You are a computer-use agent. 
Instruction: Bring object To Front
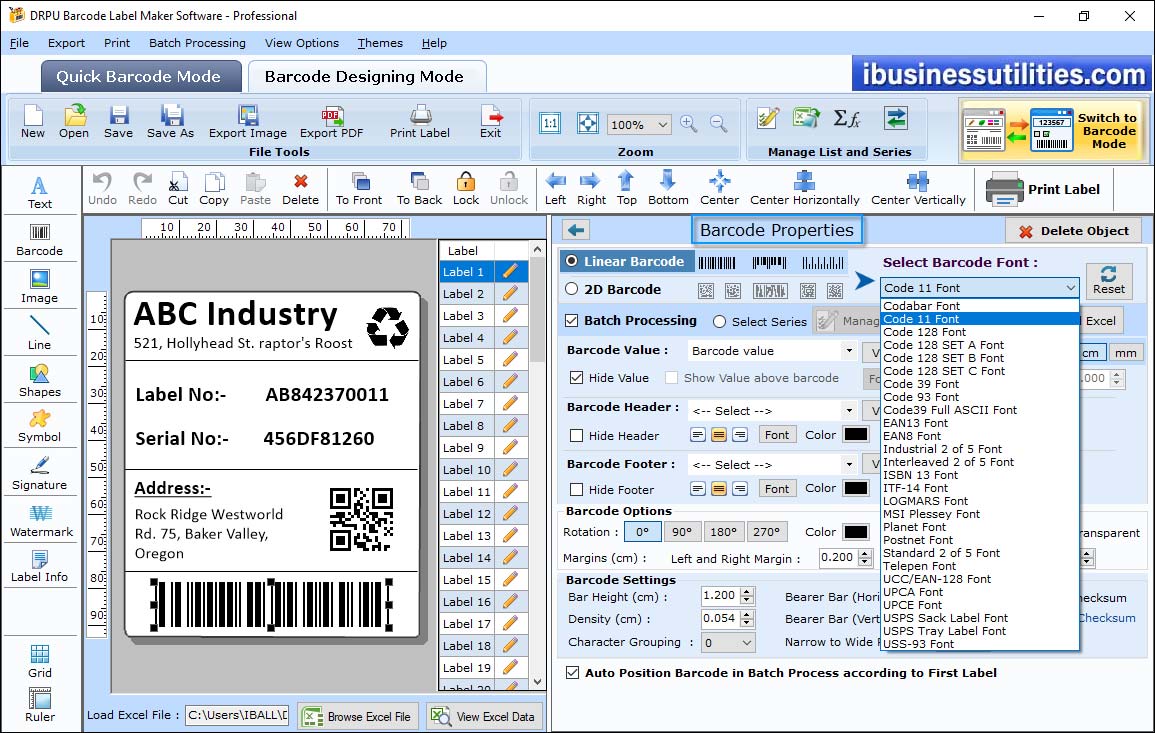click(359, 189)
